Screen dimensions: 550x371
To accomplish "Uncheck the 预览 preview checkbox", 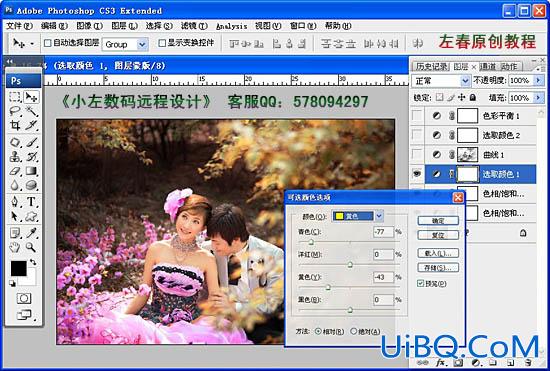I will (420, 283).
